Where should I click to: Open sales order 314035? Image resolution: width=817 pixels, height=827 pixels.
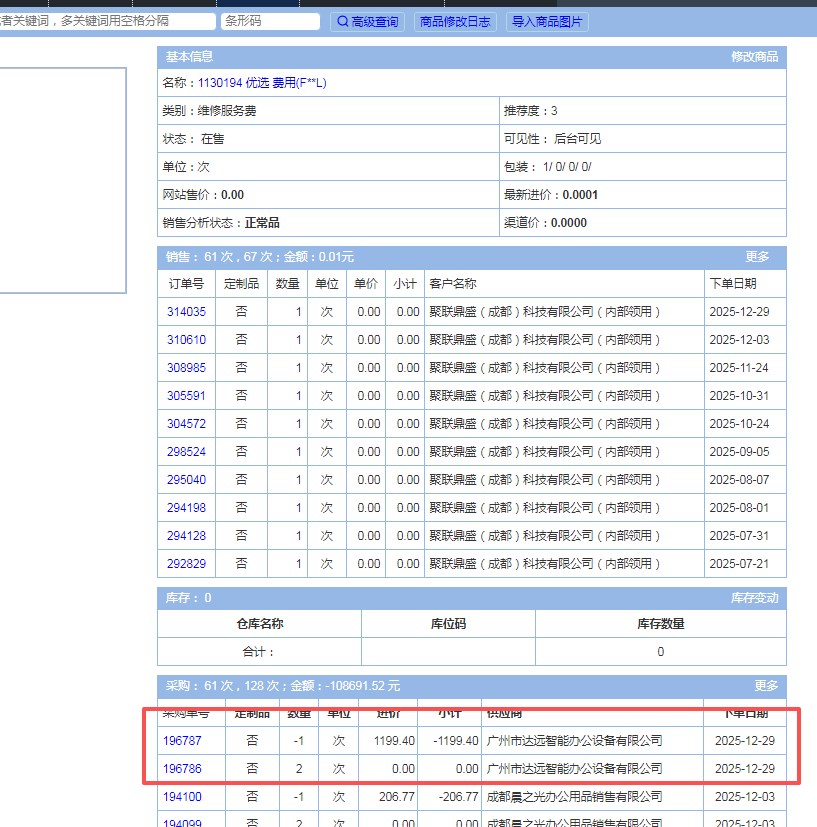pyautogui.click(x=186, y=312)
